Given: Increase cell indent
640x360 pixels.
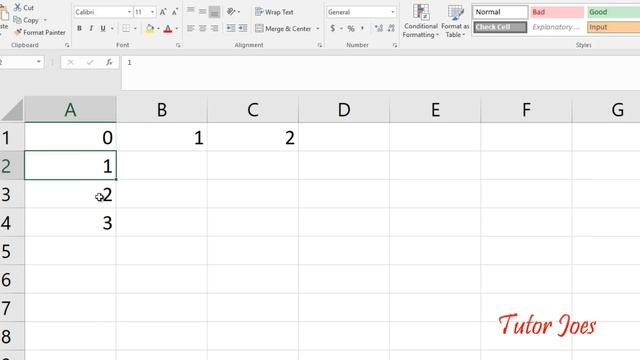Looking at the screenshot, I should click(x=243, y=28).
